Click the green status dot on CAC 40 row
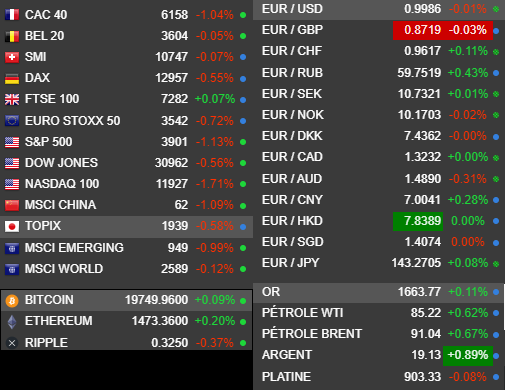This screenshot has height=390, width=505. coord(243,15)
